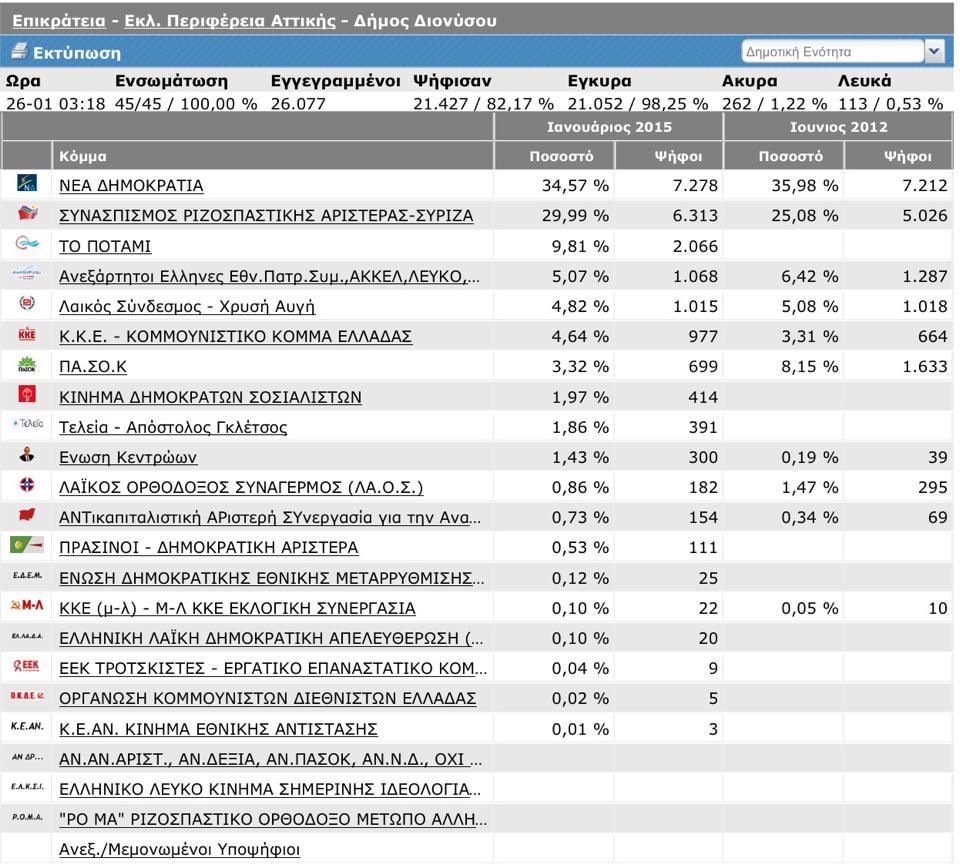The image size is (960, 865).
Task: Open the ΛΑΪΚΟΣ ΟΡΘΟΔΟΞΟΣ ΣΥΝΑΓΕΡΜΟΣ link
Action: (x=241, y=487)
